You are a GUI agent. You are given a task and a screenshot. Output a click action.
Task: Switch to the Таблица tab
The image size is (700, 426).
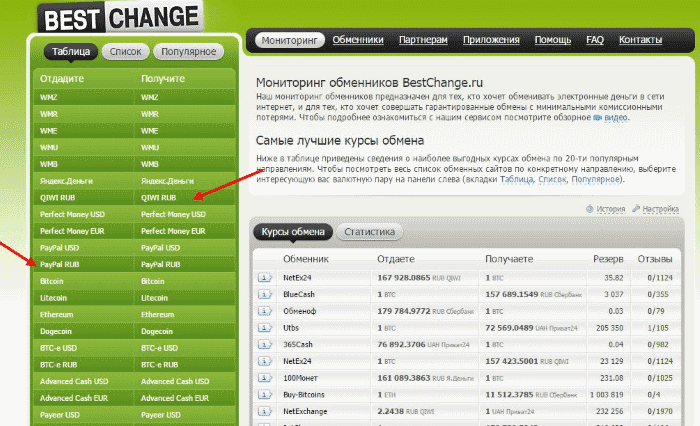tap(71, 52)
